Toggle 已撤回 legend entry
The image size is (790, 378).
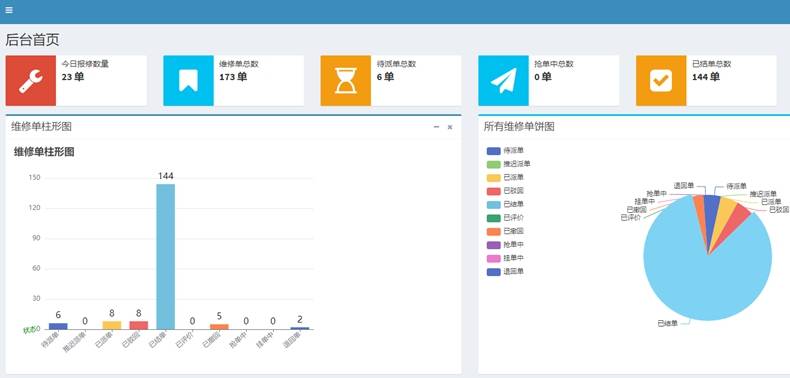tap(505, 231)
